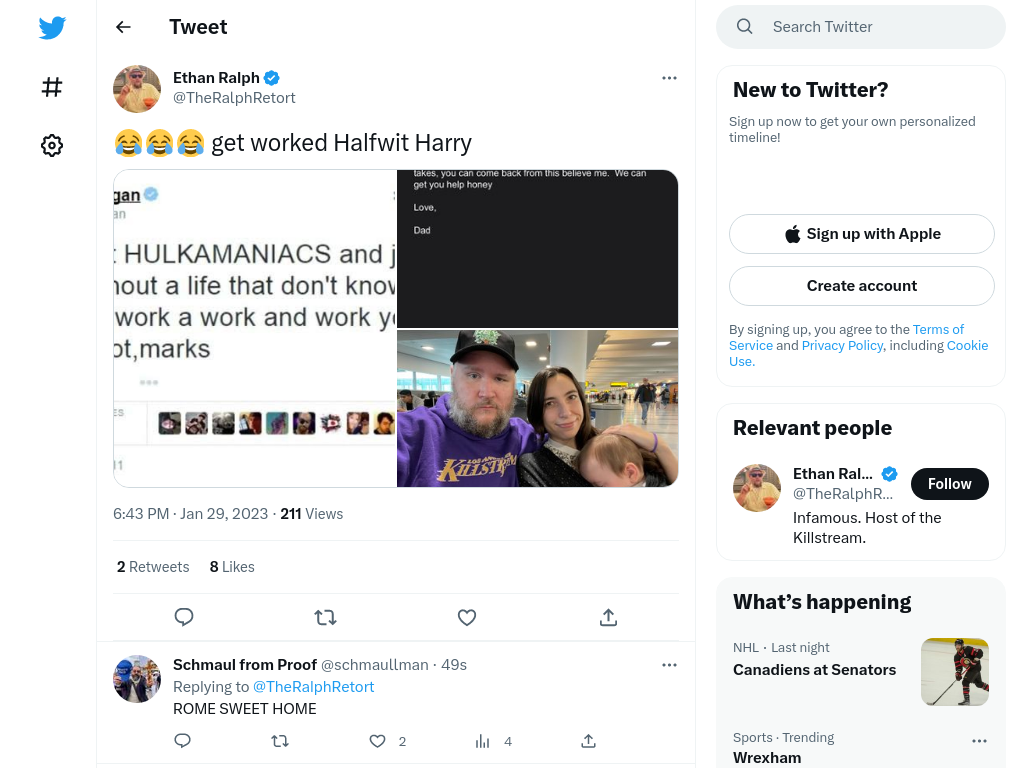Like the main tweet with heart icon
Viewport: 1024px width, 768px height.
click(x=467, y=617)
